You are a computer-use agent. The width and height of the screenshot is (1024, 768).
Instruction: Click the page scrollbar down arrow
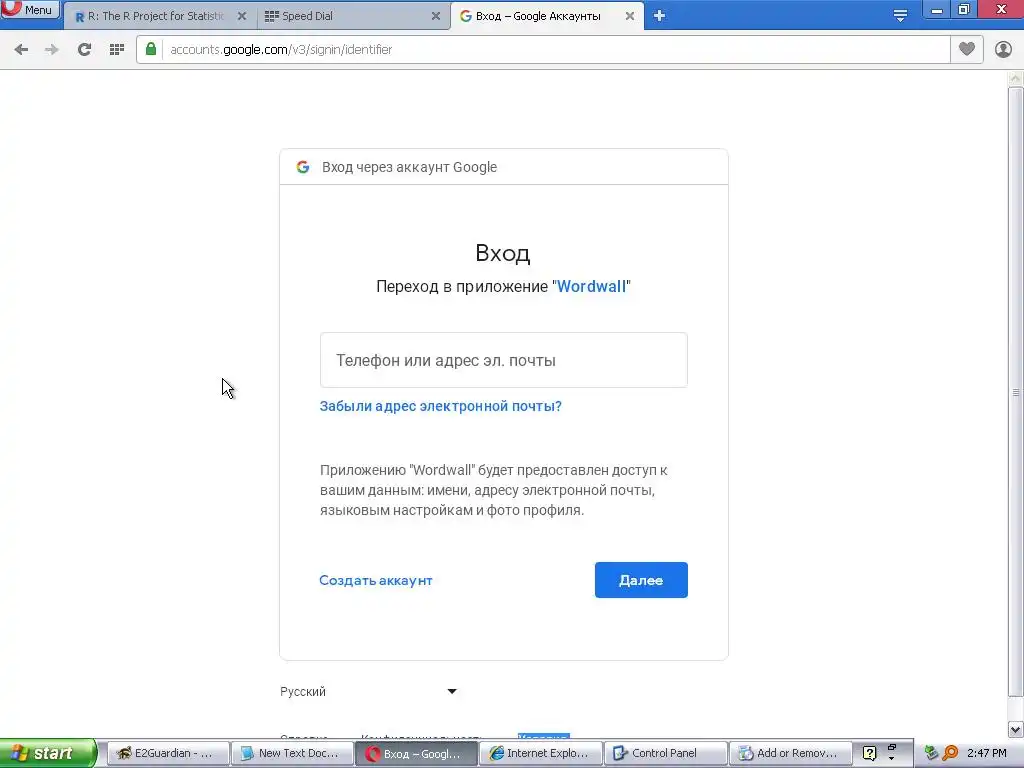tap(1015, 729)
